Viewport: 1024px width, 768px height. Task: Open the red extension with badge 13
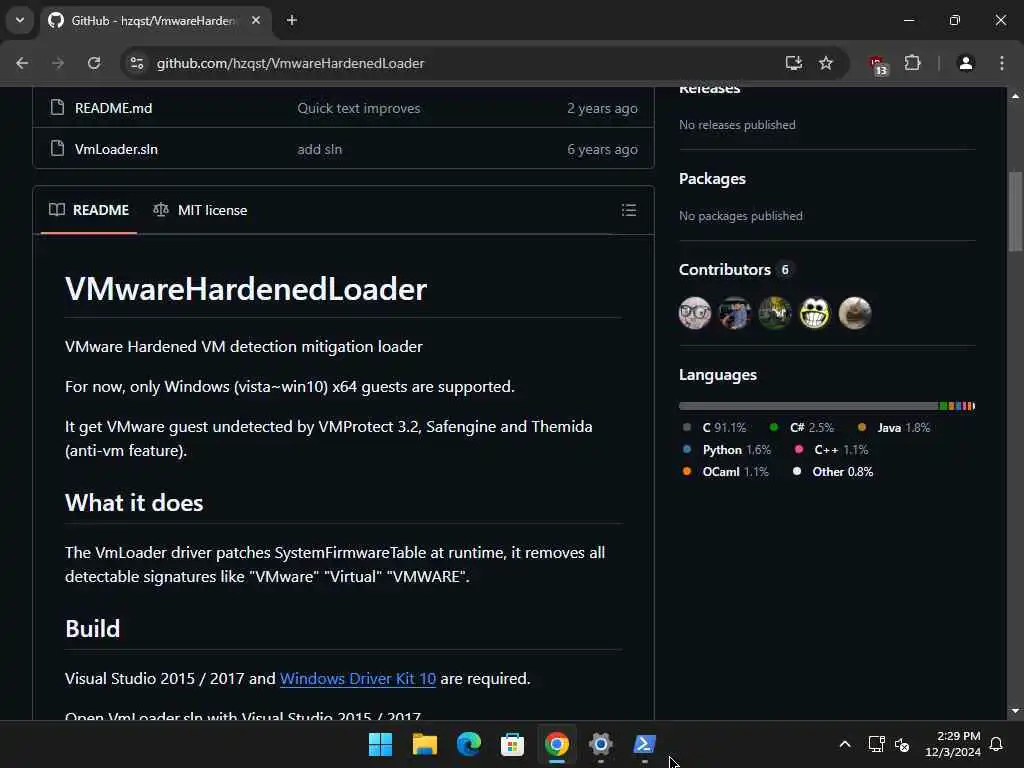[878, 65]
